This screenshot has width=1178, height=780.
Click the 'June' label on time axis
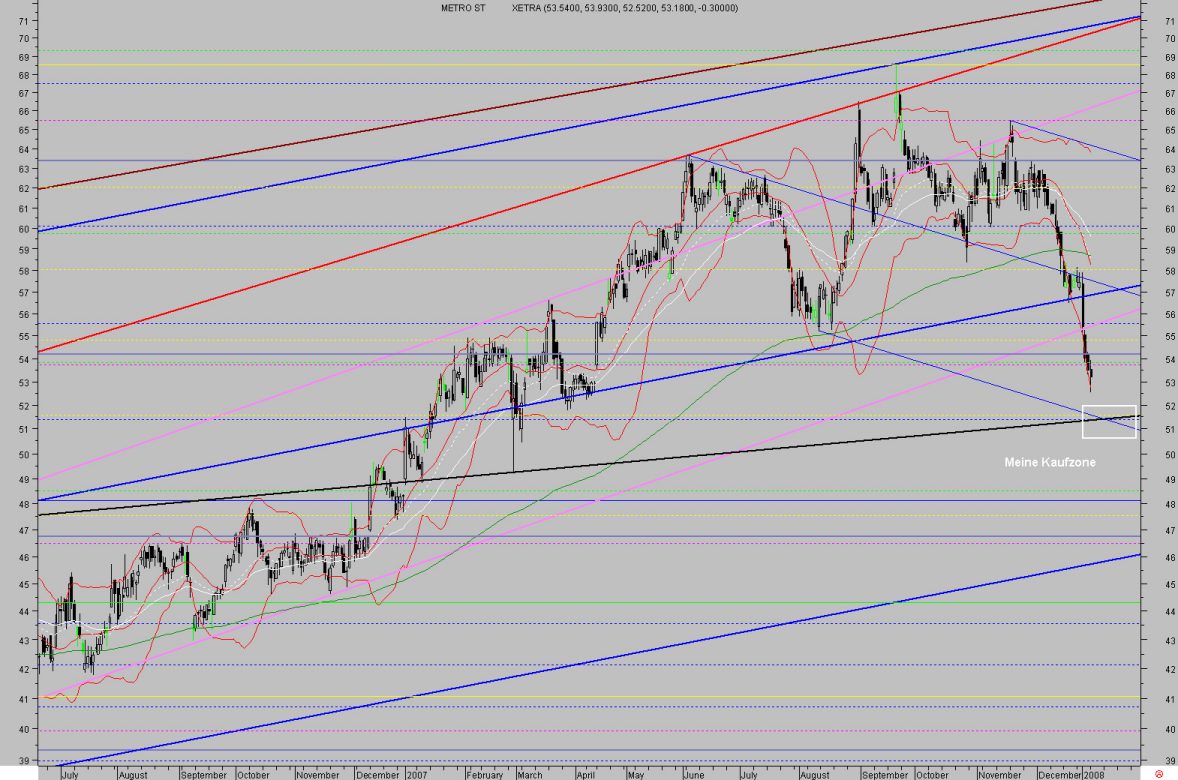click(x=694, y=775)
